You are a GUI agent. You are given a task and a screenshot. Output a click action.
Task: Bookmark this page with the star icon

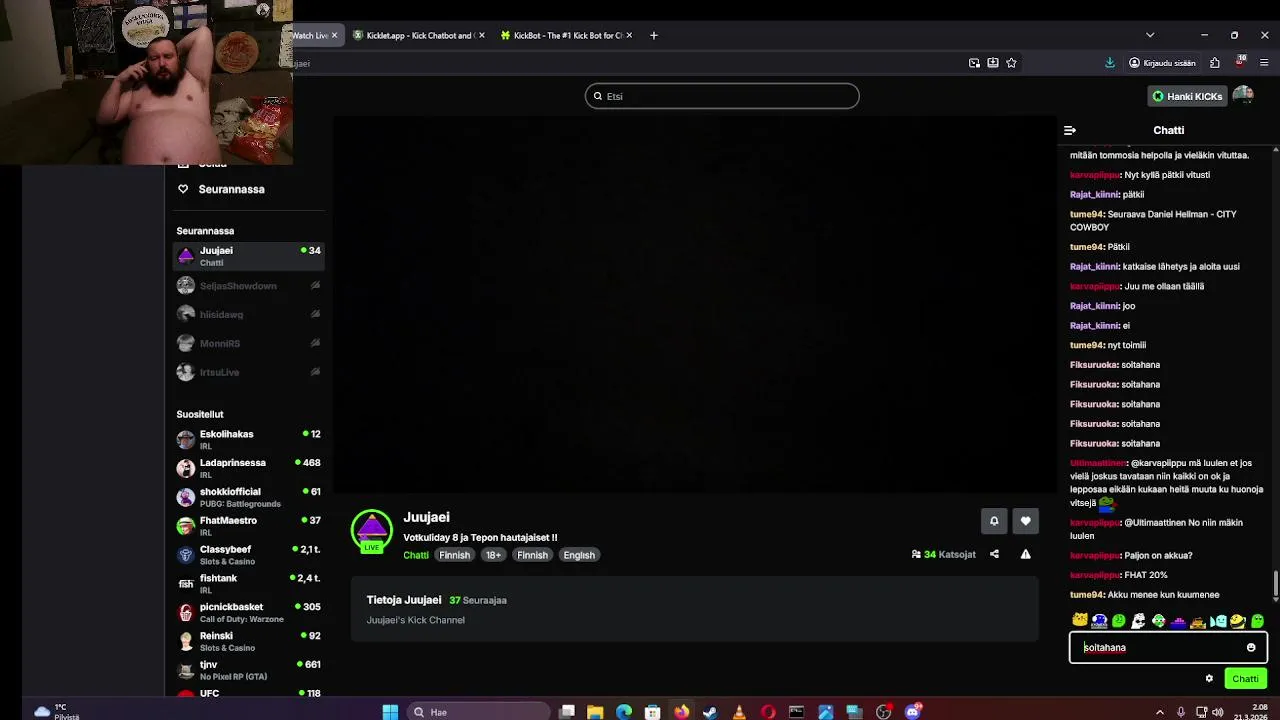tap(1011, 62)
